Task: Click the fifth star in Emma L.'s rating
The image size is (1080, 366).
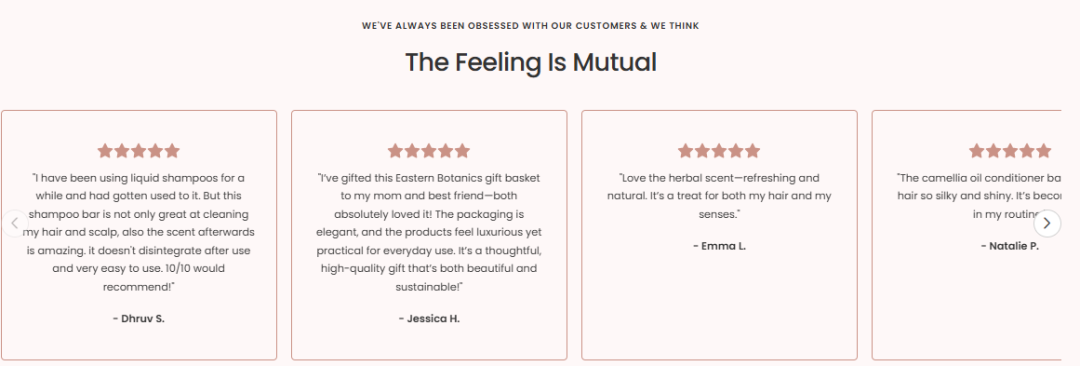Action: [x=753, y=151]
